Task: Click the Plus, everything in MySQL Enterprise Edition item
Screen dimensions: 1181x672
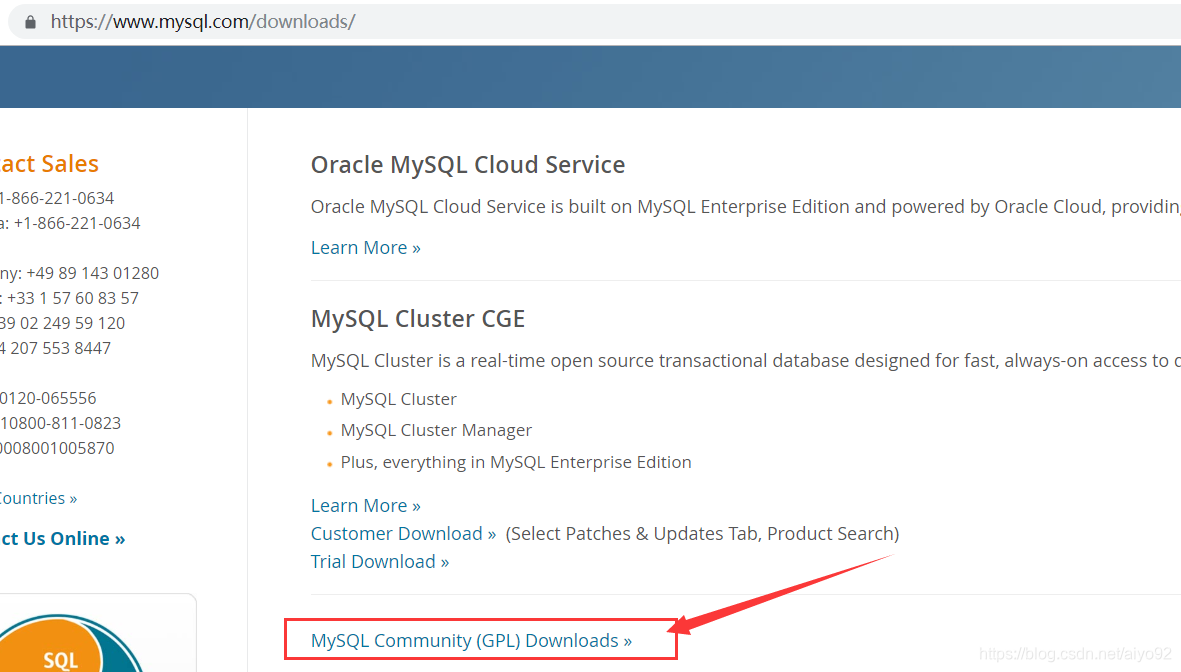Action: (516, 462)
